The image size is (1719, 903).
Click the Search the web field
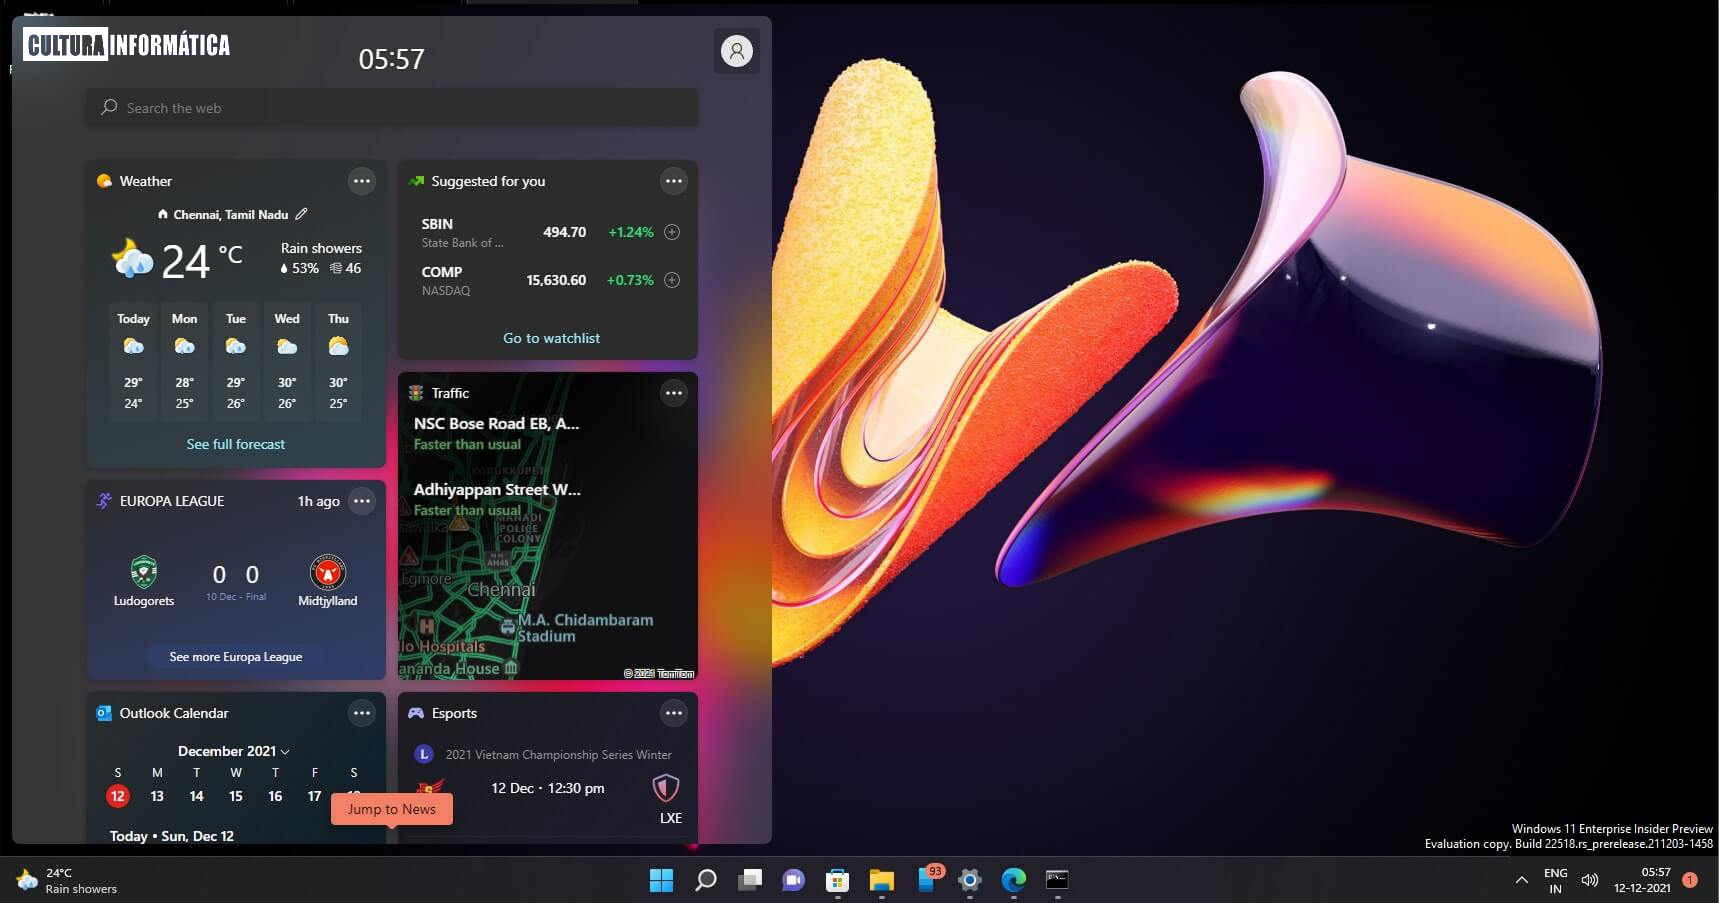[x=392, y=107]
